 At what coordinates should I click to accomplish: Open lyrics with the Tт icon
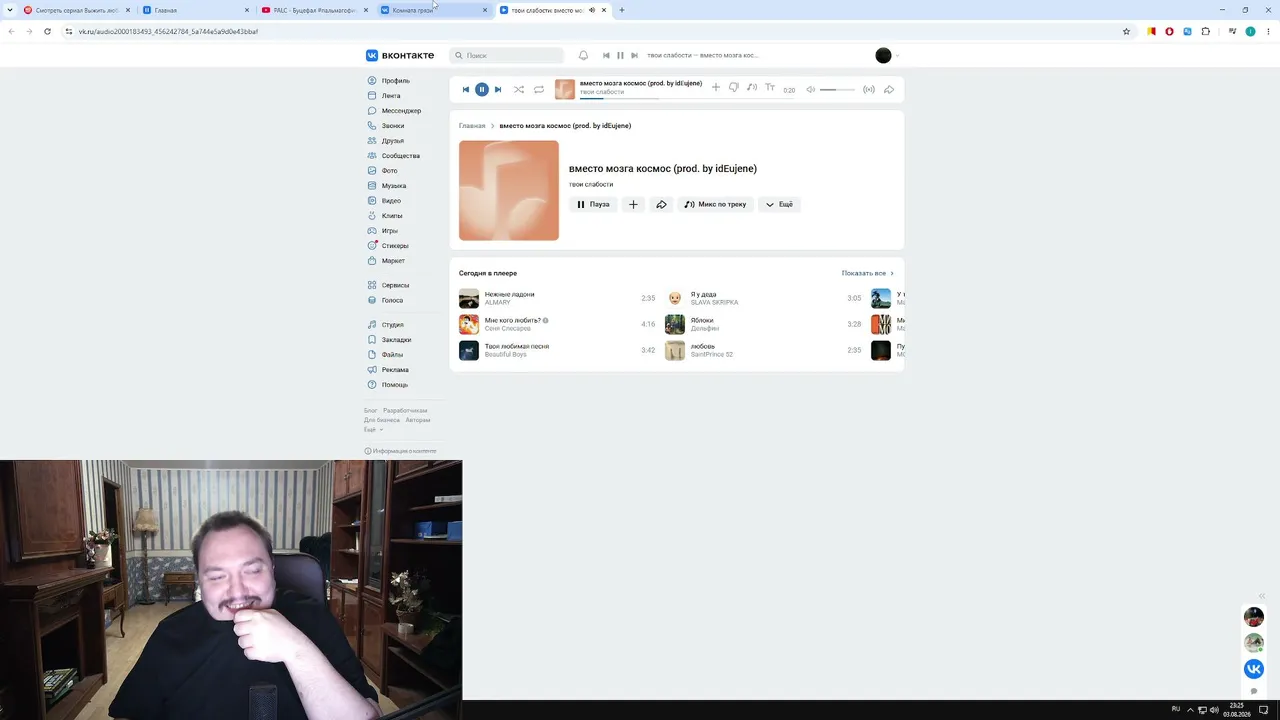pyautogui.click(x=770, y=88)
